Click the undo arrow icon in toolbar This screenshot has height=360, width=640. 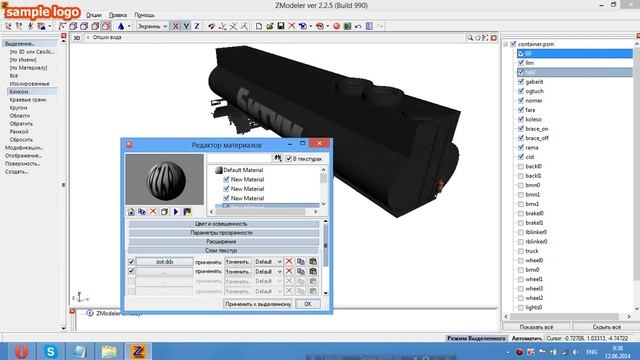pyautogui.click(x=358, y=26)
